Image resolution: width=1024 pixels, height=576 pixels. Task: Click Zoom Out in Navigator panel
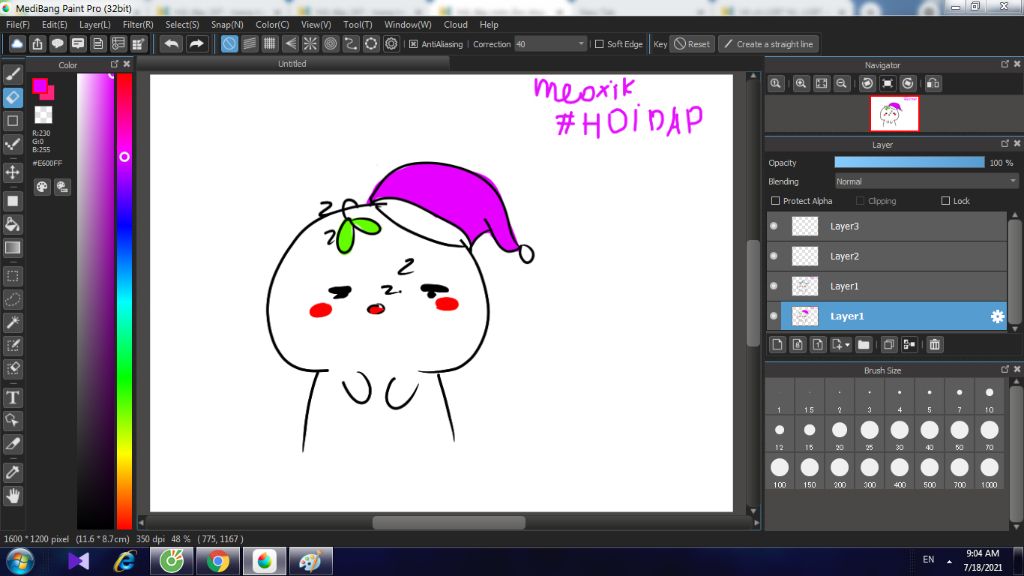click(842, 84)
